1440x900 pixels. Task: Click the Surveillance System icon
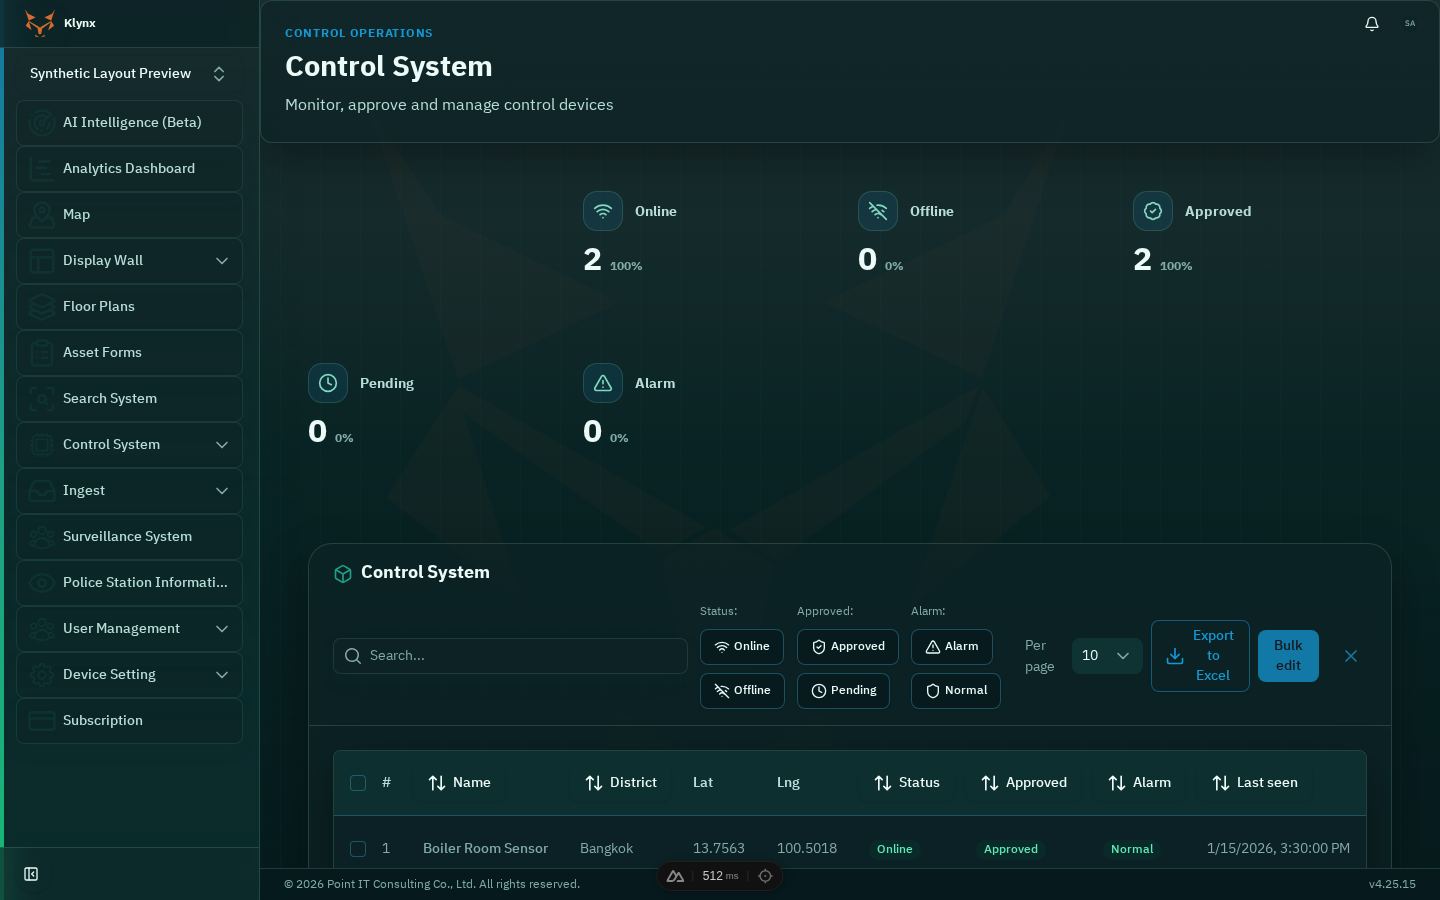(42, 537)
